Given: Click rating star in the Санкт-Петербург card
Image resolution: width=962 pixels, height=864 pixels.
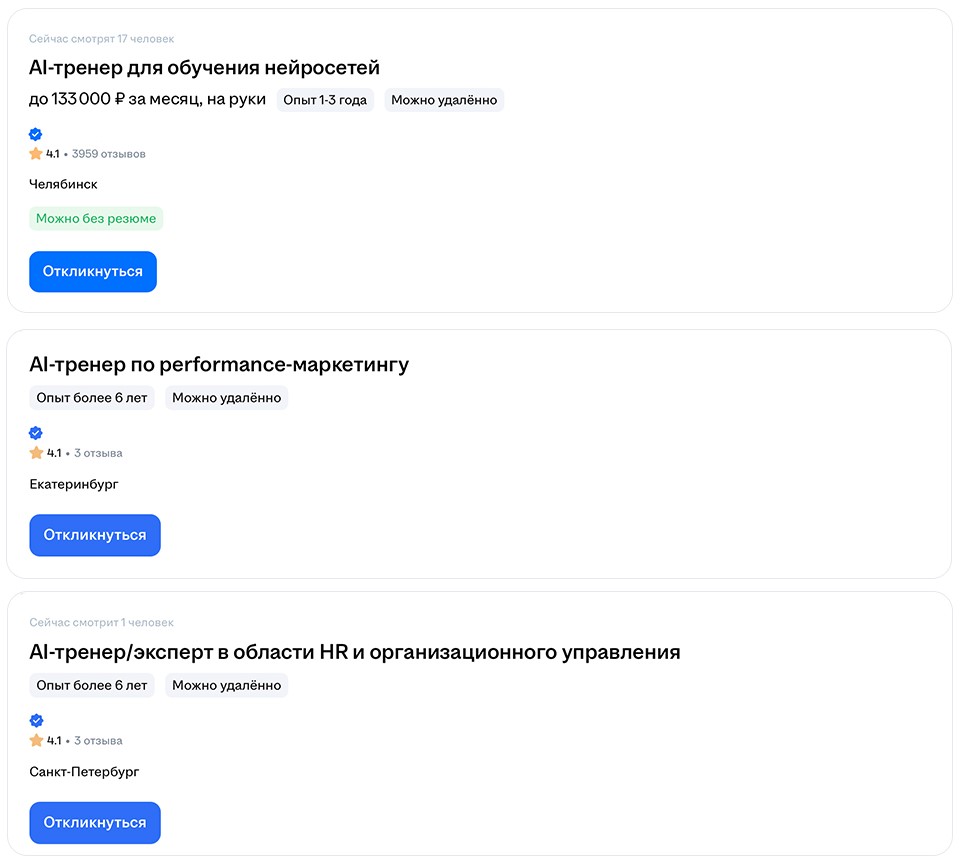Looking at the screenshot, I should click(x=36, y=740).
